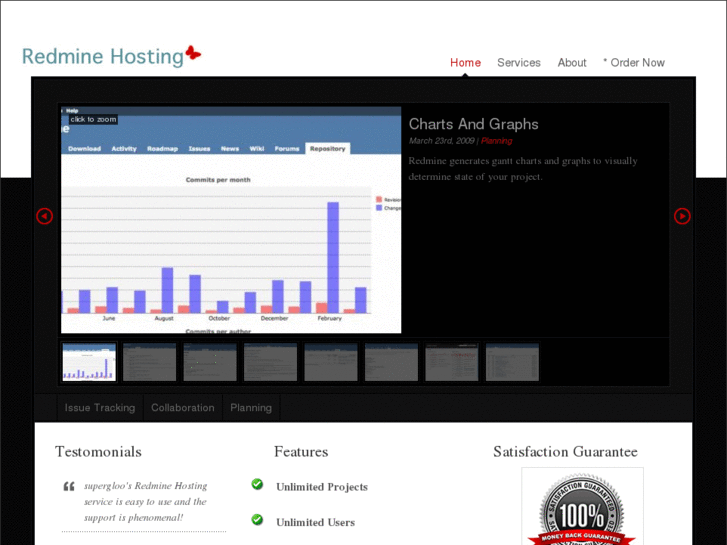The image size is (727, 545).
Task: Click the Redmine Hosting logo text
Action: [x=103, y=57]
